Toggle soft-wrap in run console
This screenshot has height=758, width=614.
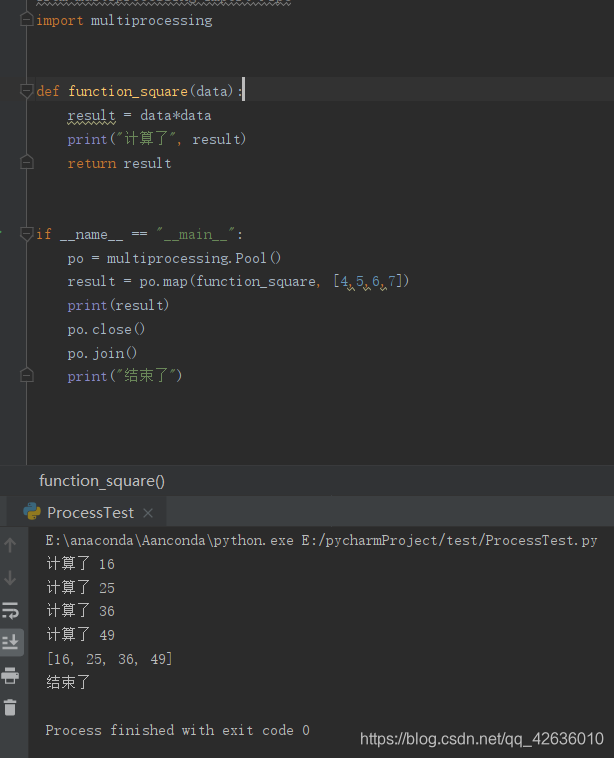10,611
